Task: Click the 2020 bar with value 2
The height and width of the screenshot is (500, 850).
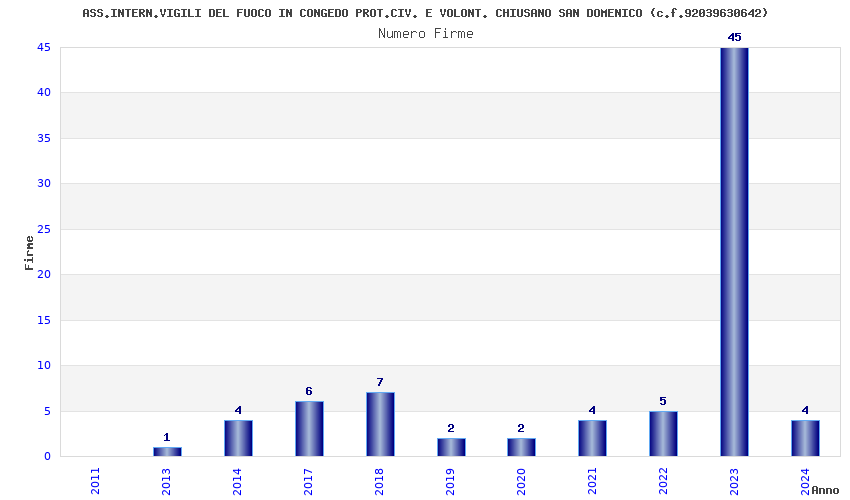Action: click(521, 447)
